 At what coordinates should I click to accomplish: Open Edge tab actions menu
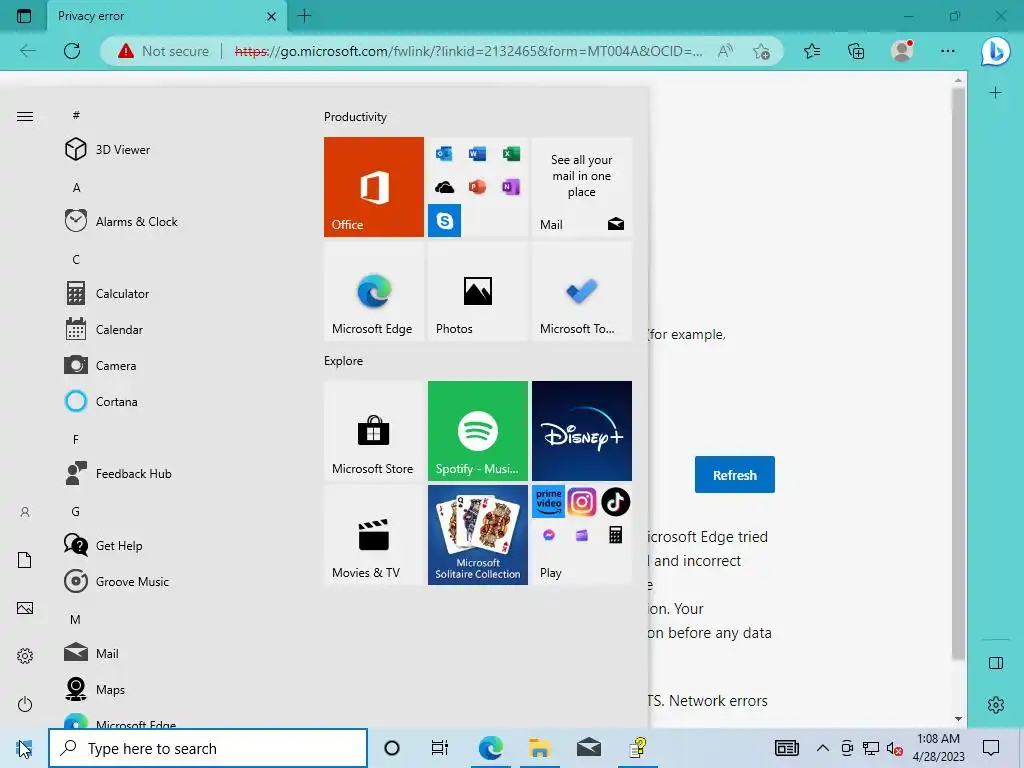coord(24,16)
